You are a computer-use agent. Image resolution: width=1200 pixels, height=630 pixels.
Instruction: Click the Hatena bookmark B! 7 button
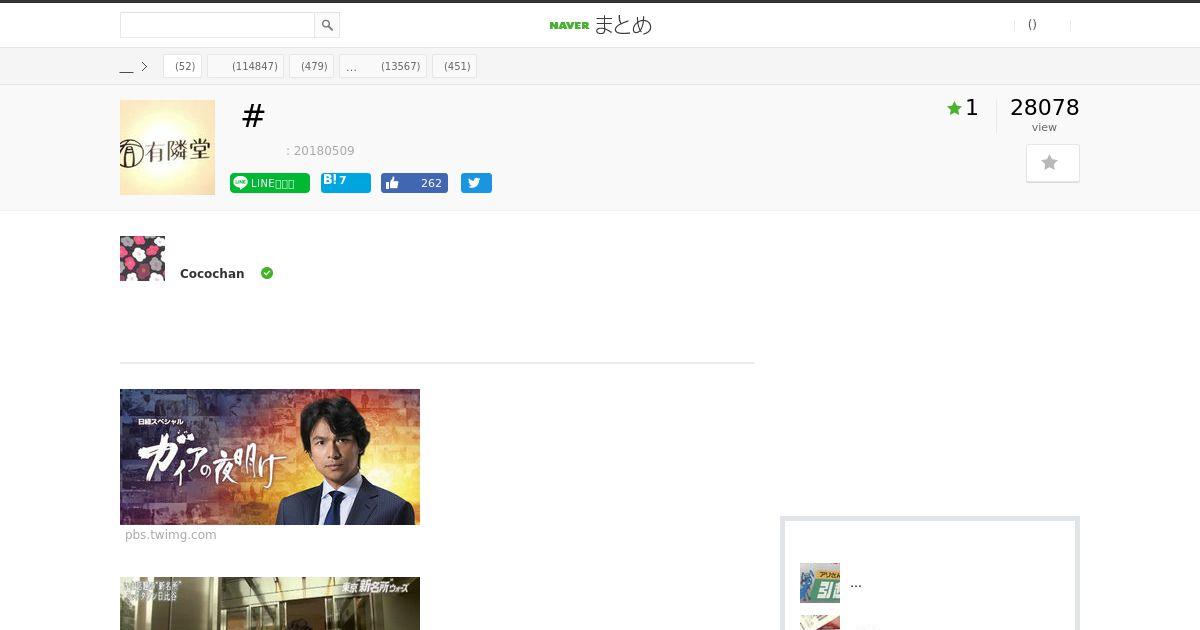(346, 183)
